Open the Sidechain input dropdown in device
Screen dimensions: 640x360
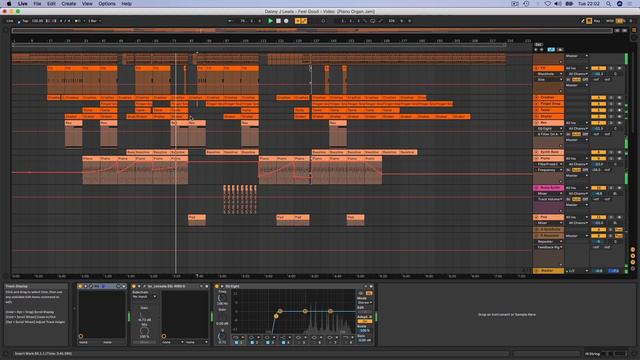[x=144, y=297]
